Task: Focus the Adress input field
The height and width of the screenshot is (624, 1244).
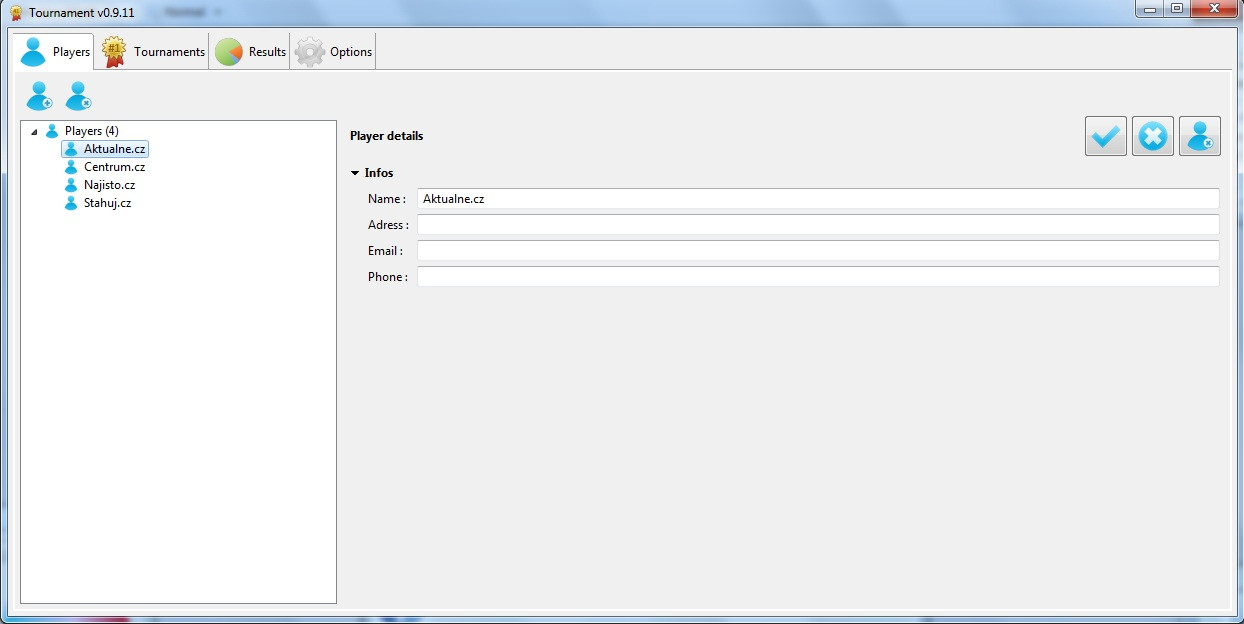Action: click(x=818, y=225)
